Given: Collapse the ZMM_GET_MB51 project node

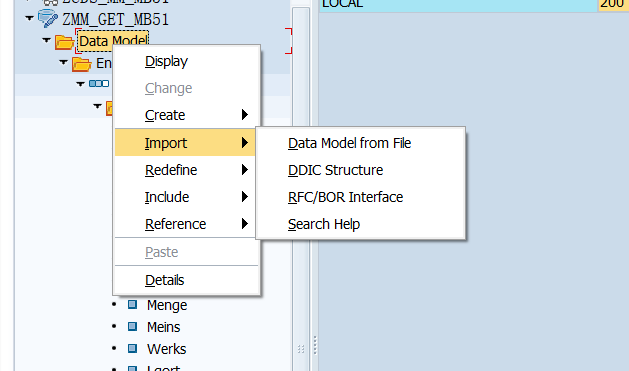Looking at the screenshot, I should 29,18.
